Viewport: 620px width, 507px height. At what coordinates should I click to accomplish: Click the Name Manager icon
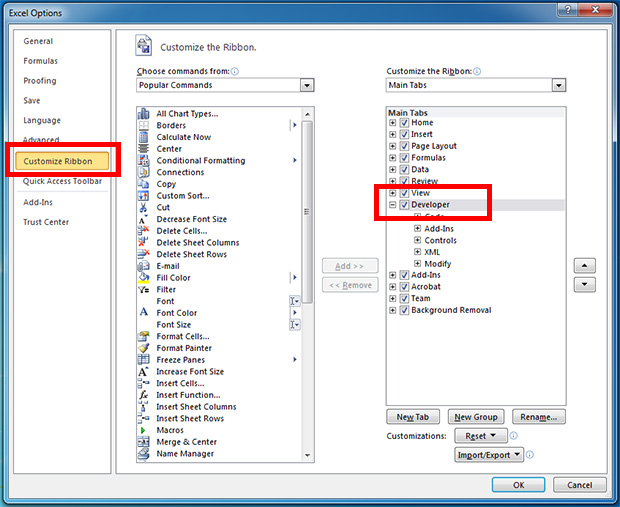(144, 454)
